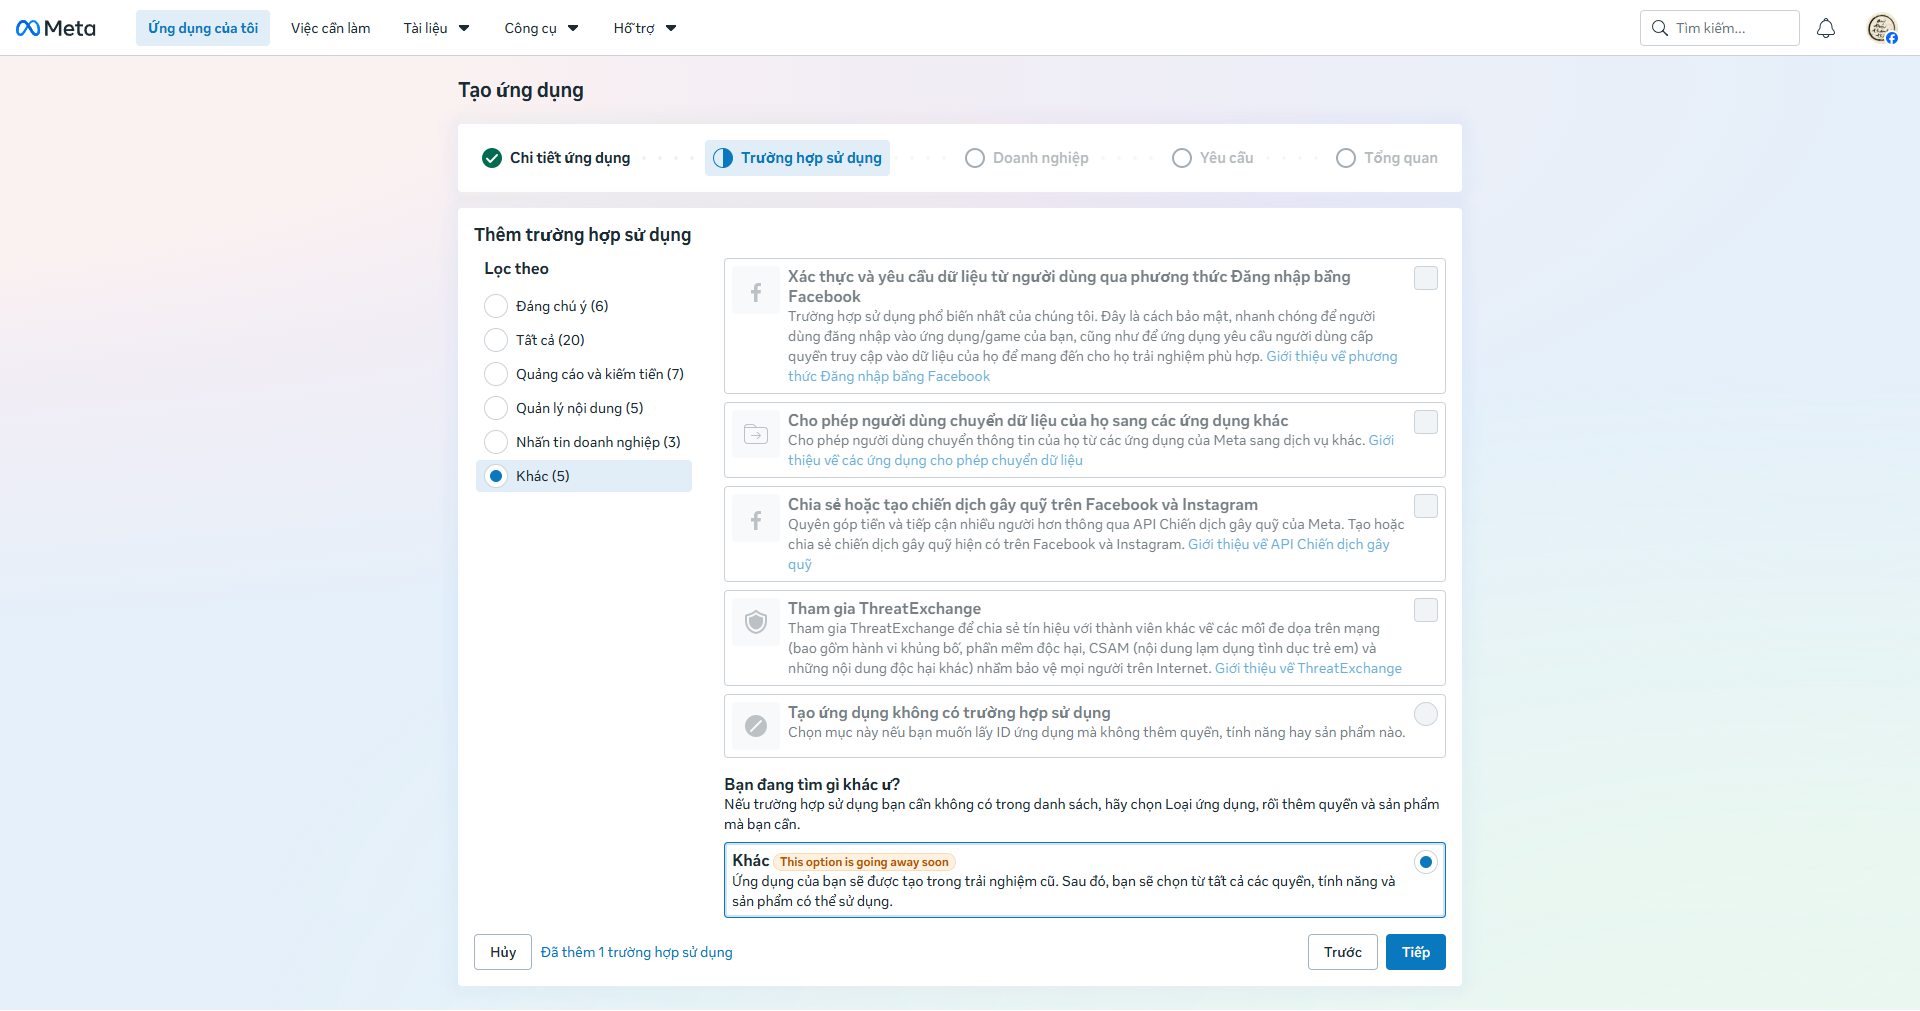This screenshot has height=1011, width=1920.
Task: Check the ThreatExchange use case box
Action: pos(1426,610)
